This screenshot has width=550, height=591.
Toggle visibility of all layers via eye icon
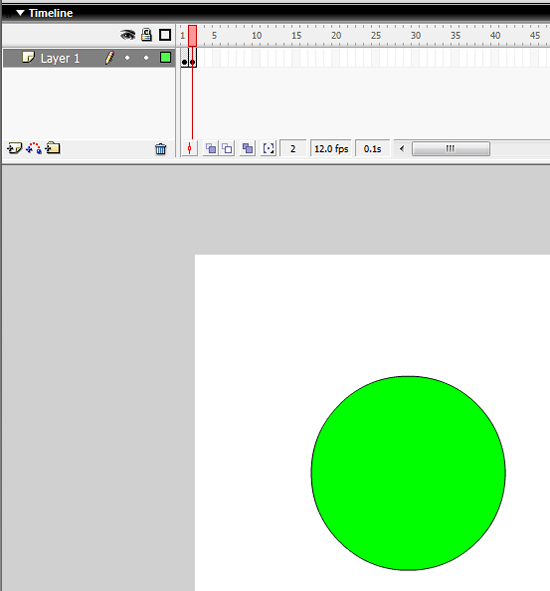[128, 35]
